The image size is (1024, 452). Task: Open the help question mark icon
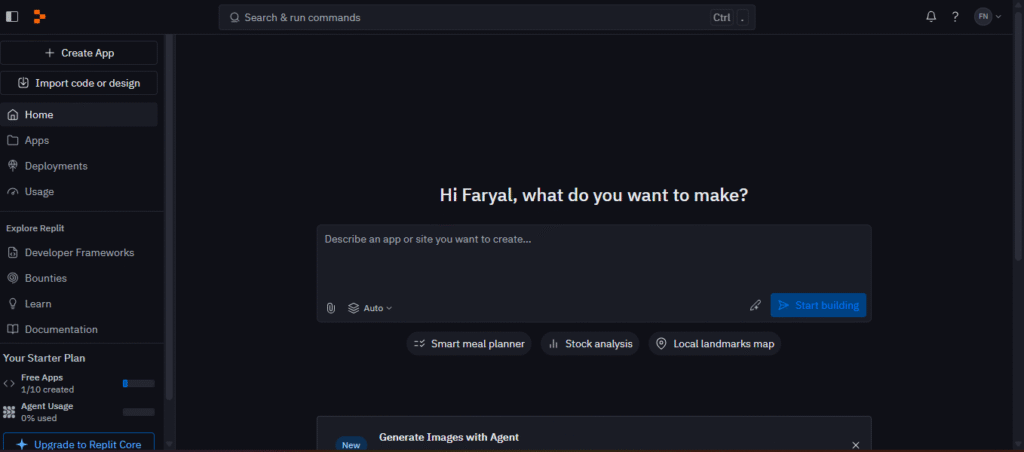click(x=955, y=17)
